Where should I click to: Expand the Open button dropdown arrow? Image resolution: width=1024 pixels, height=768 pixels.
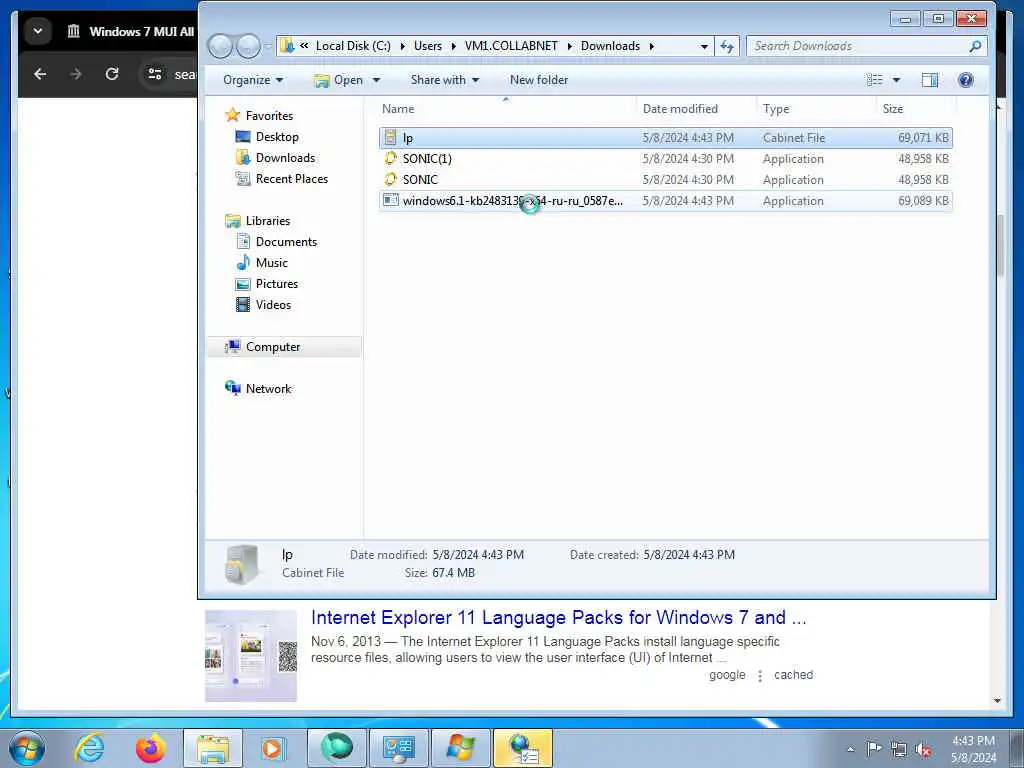[x=376, y=80]
